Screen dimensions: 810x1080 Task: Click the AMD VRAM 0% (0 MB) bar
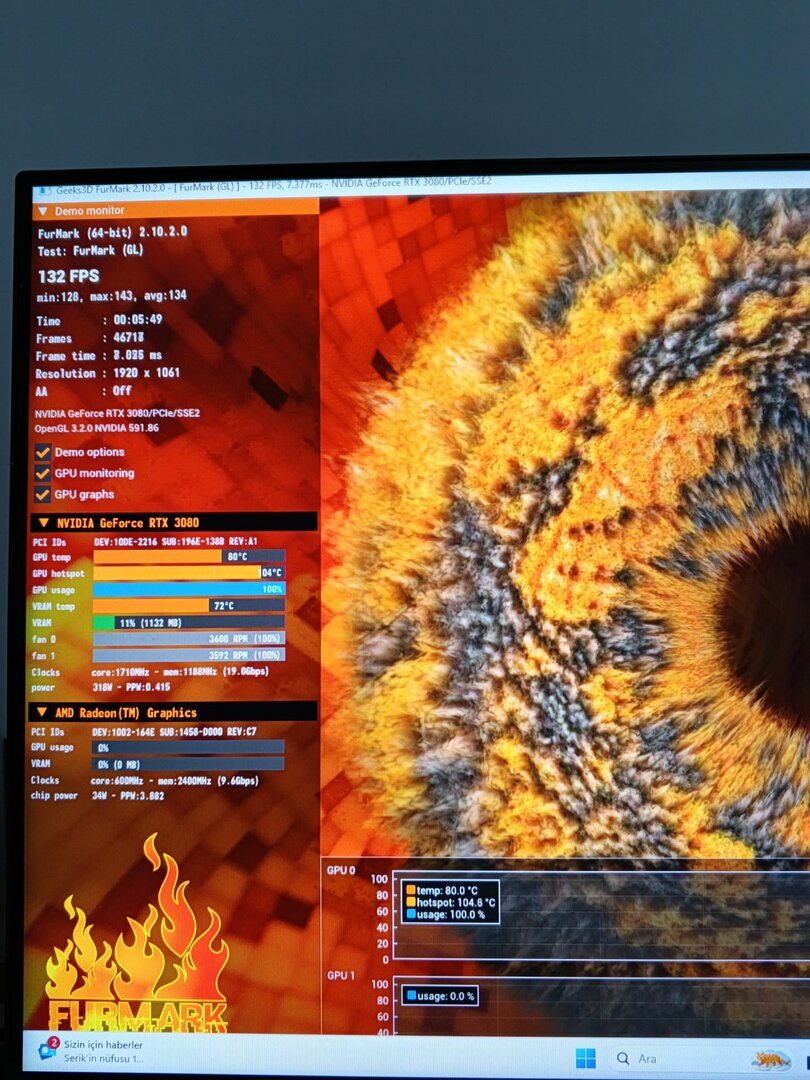(x=187, y=764)
